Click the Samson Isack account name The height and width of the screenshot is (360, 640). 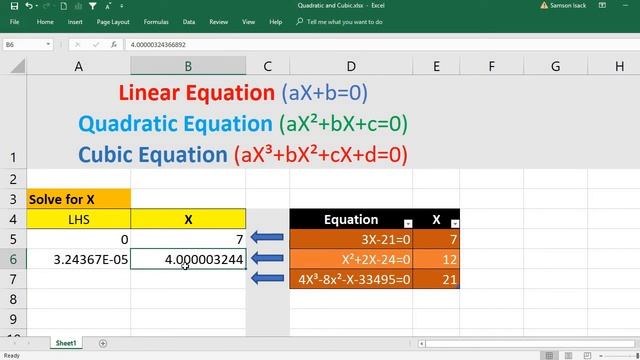[568, 5]
